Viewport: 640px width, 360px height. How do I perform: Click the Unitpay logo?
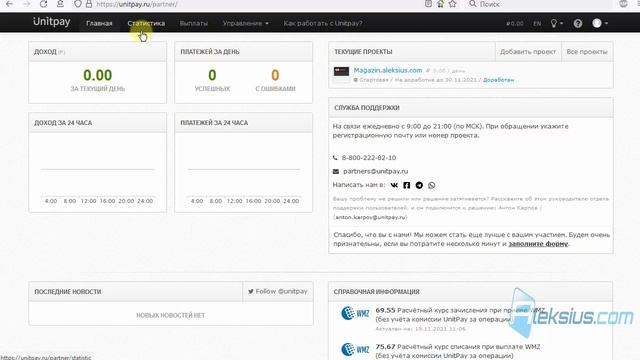tap(51, 22)
